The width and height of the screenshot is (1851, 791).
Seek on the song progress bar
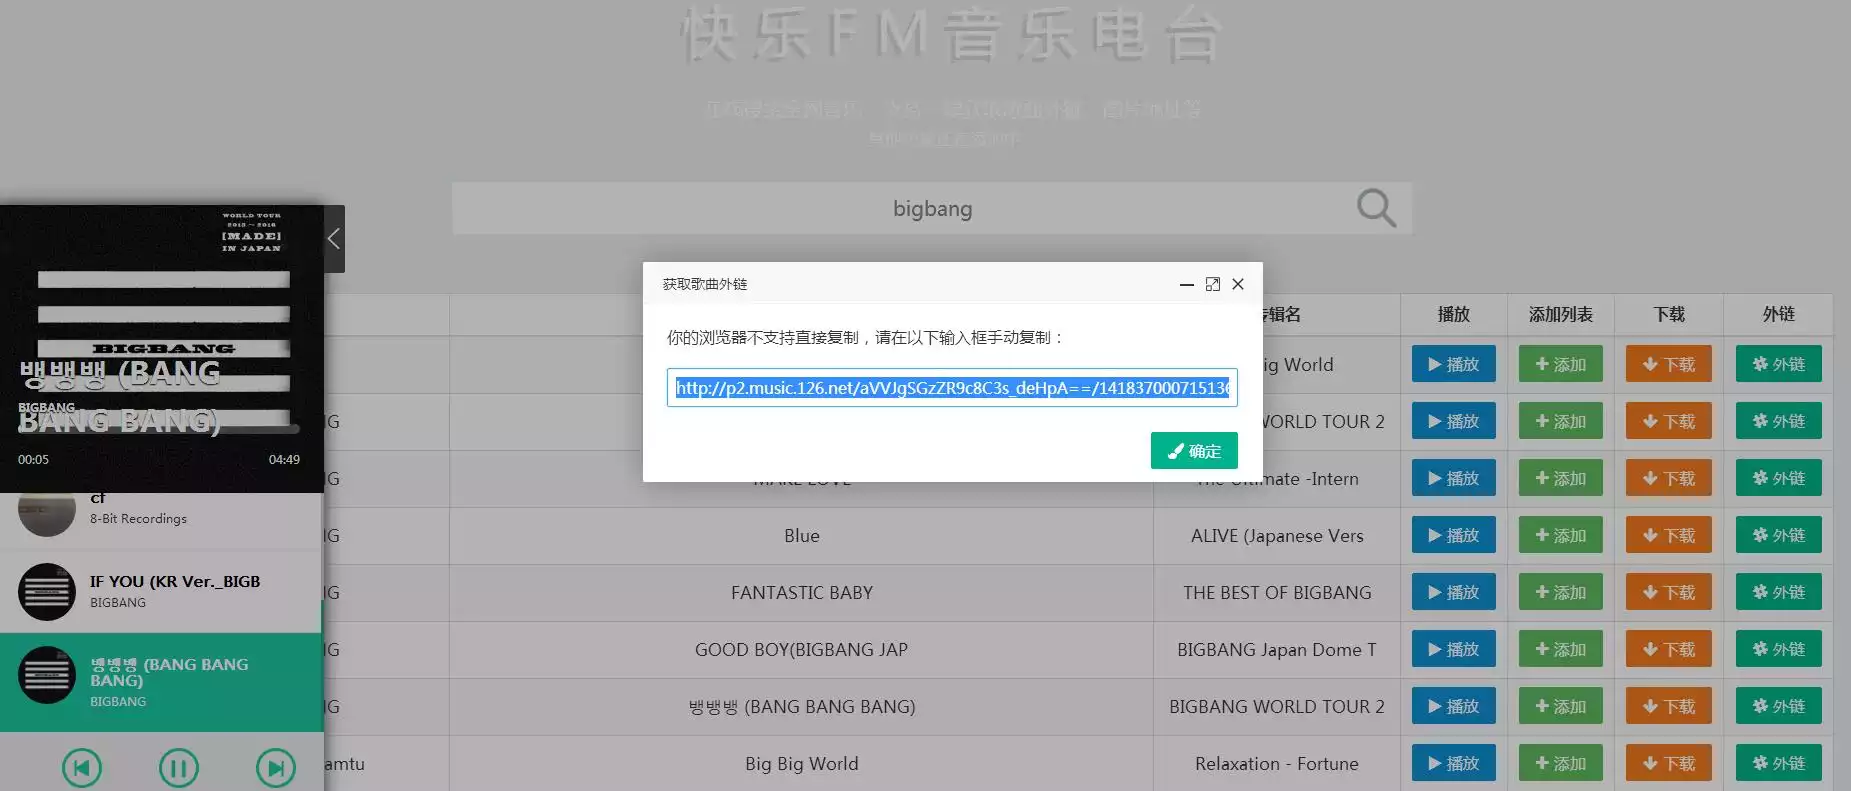[x=158, y=429]
